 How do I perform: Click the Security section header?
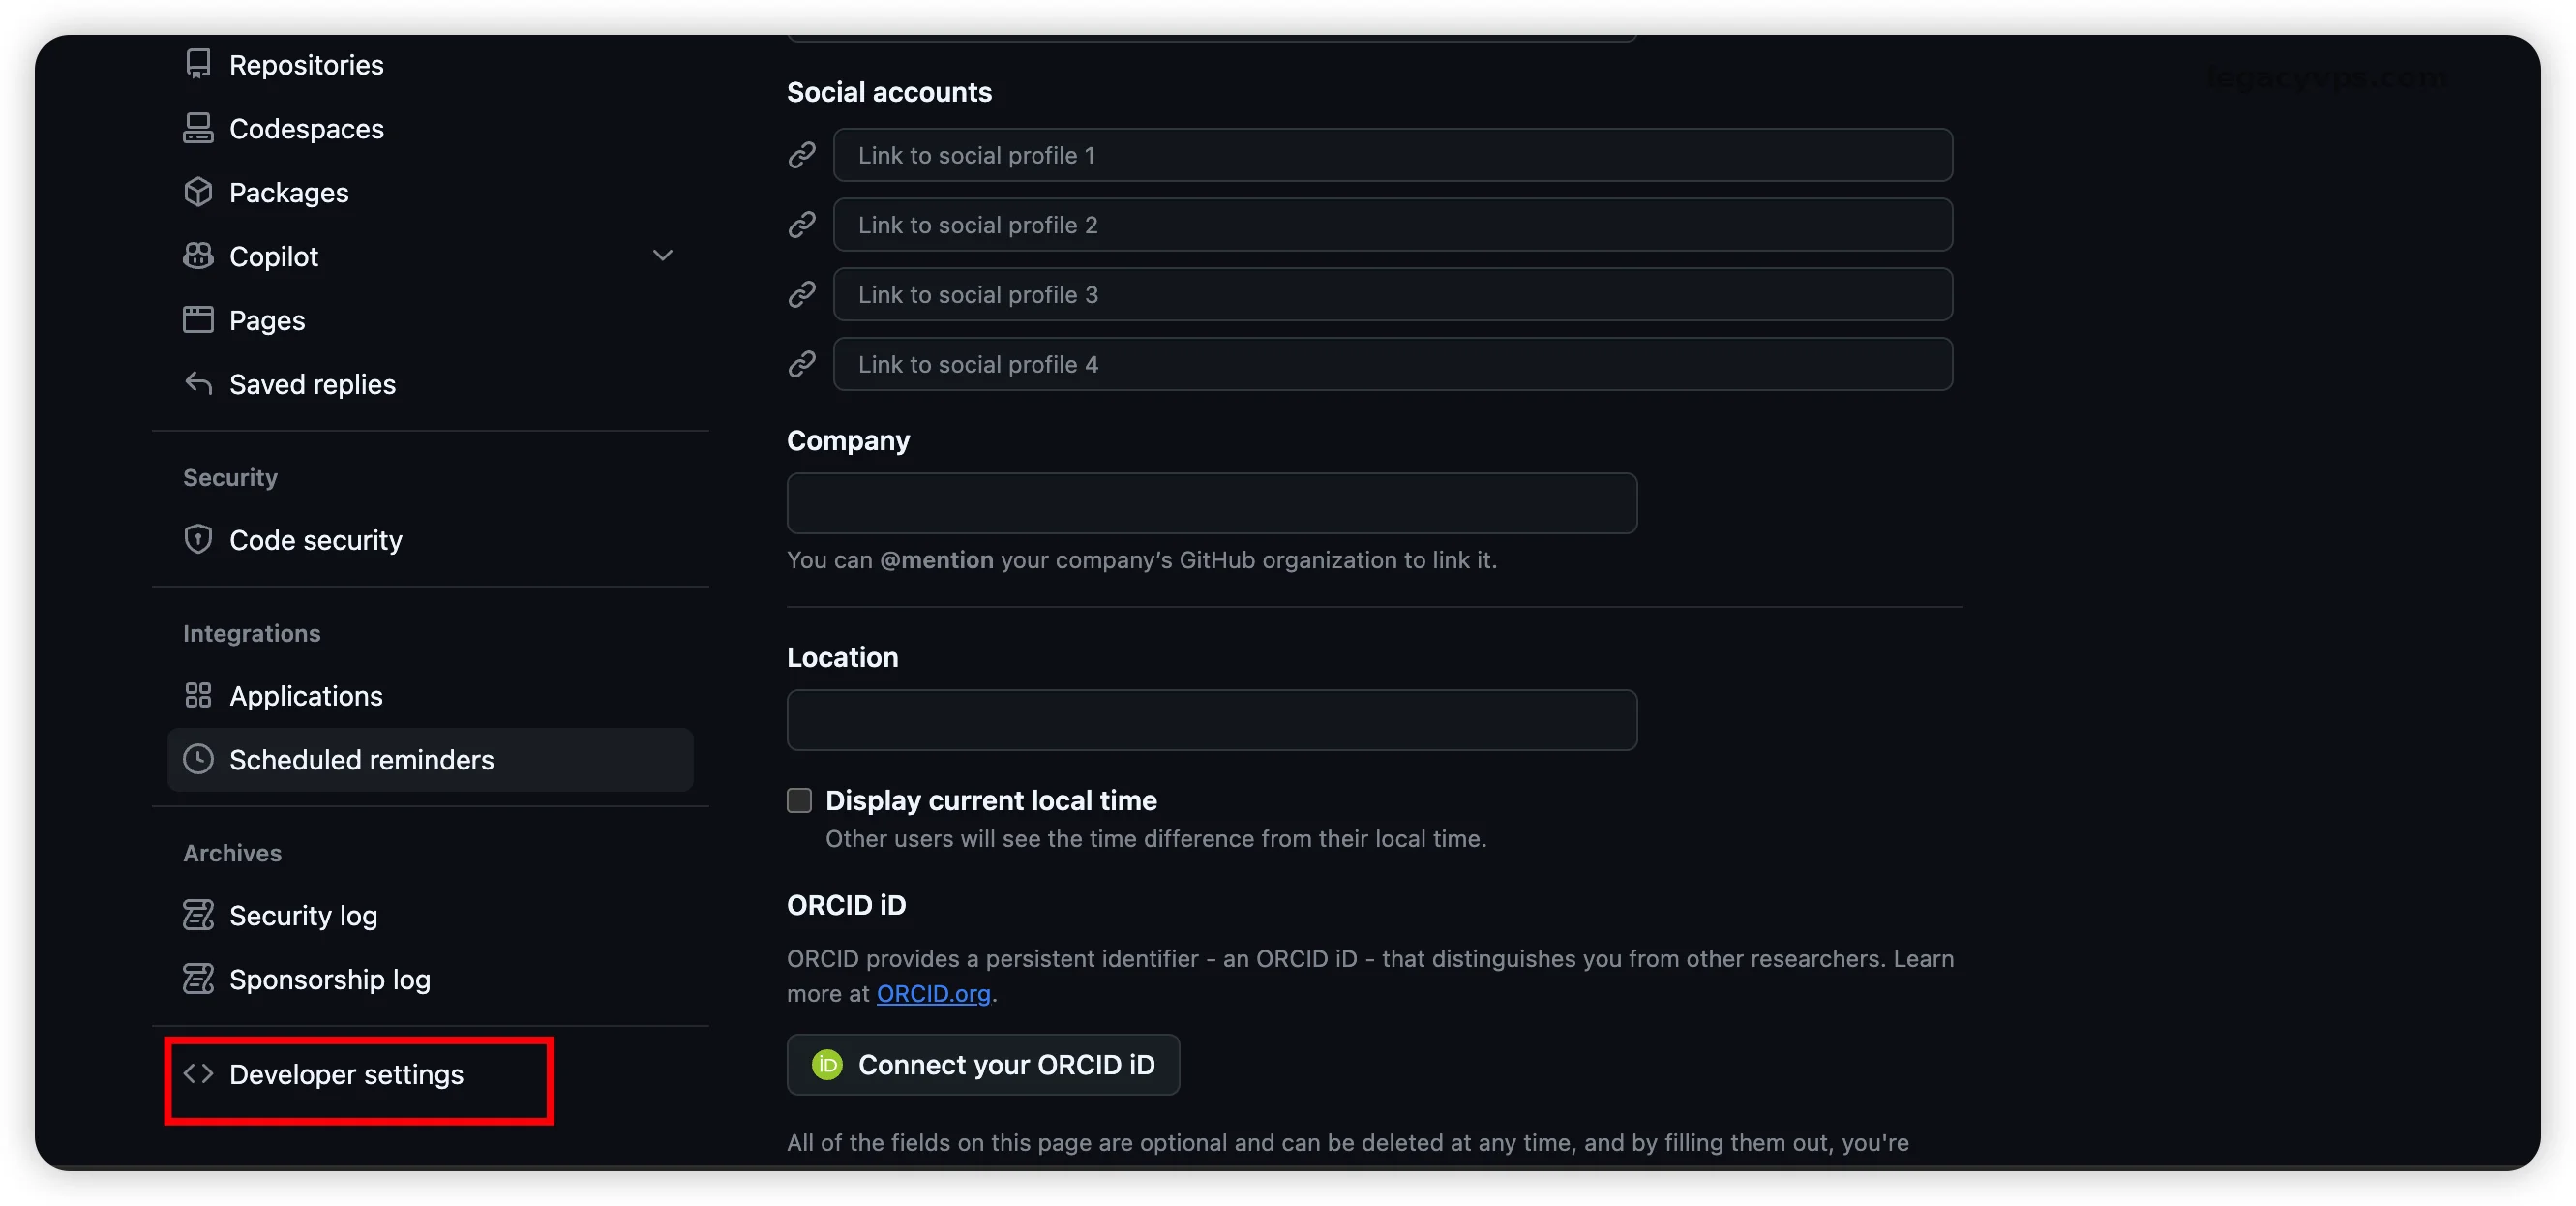tap(230, 477)
